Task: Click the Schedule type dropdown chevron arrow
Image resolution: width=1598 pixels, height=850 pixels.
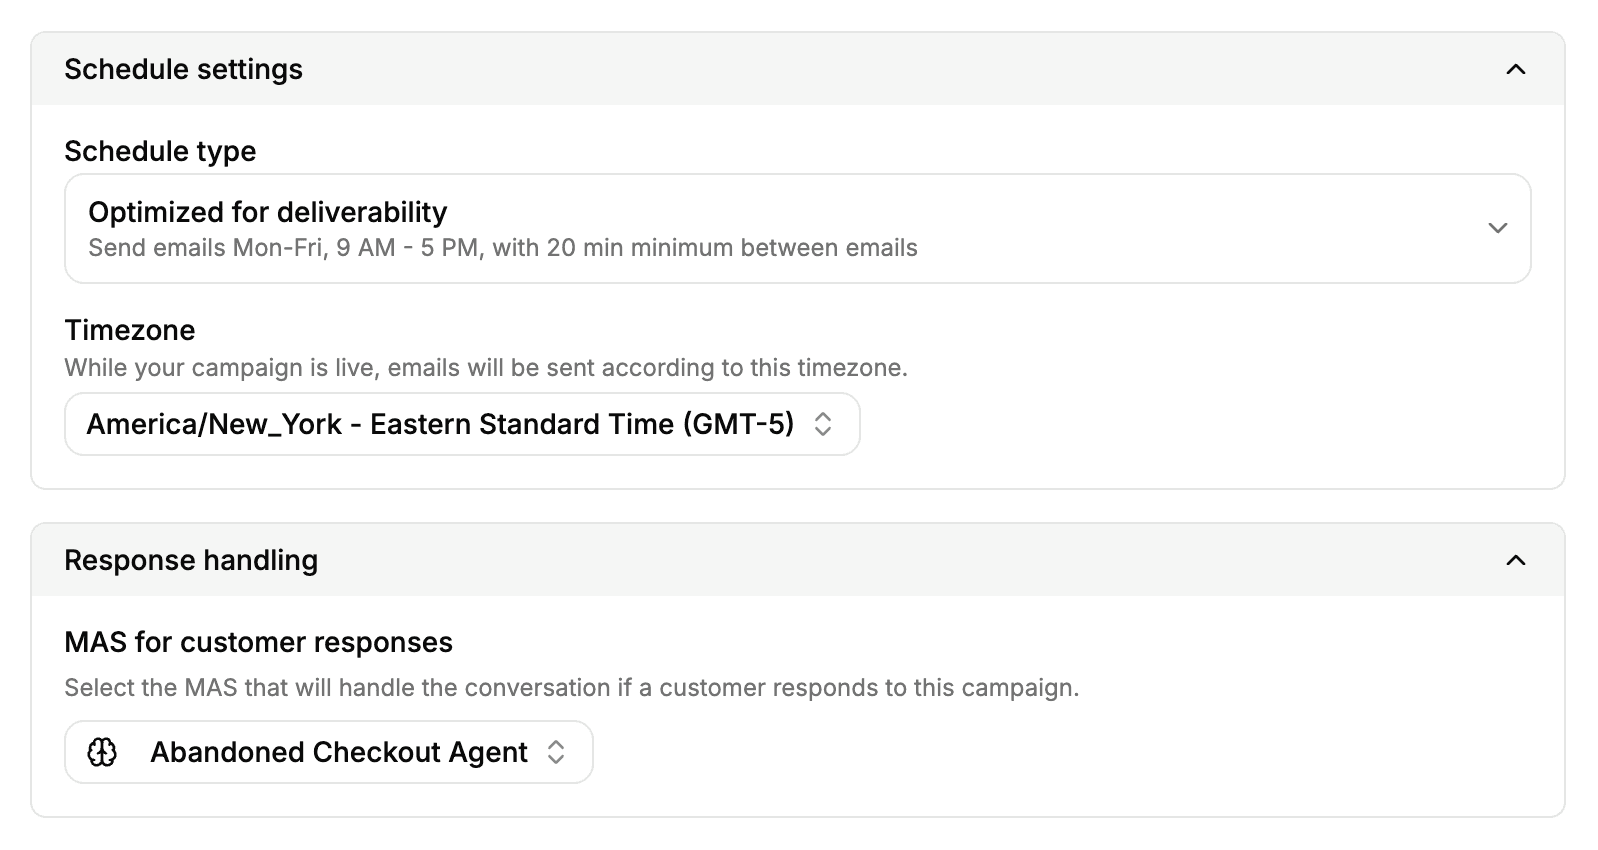Action: coord(1497,228)
